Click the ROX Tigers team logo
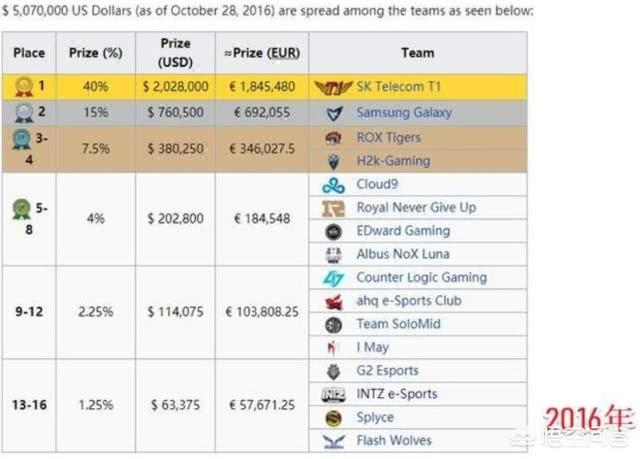Image resolution: width=640 pixels, height=459 pixels. pyautogui.click(x=334, y=137)
